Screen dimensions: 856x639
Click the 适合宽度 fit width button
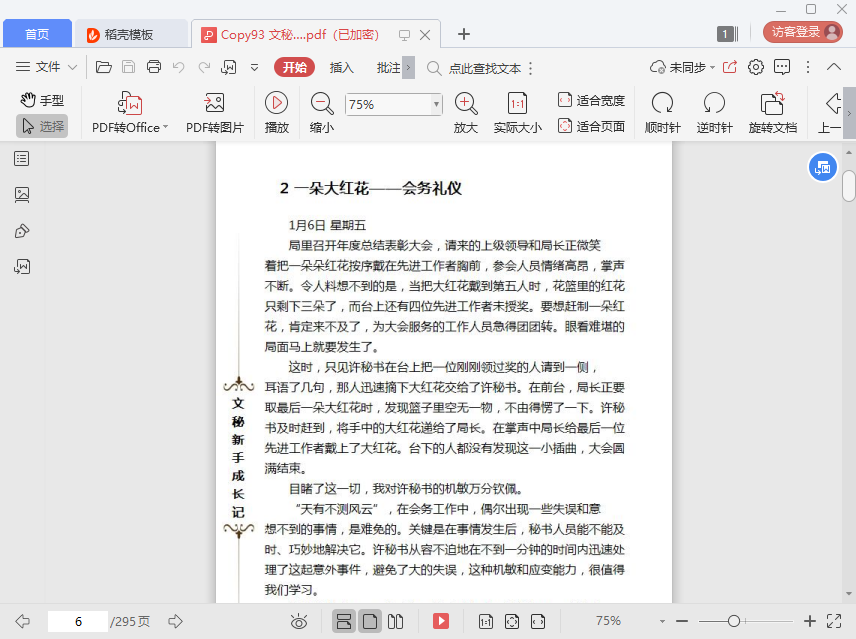(x=591, y=100)
